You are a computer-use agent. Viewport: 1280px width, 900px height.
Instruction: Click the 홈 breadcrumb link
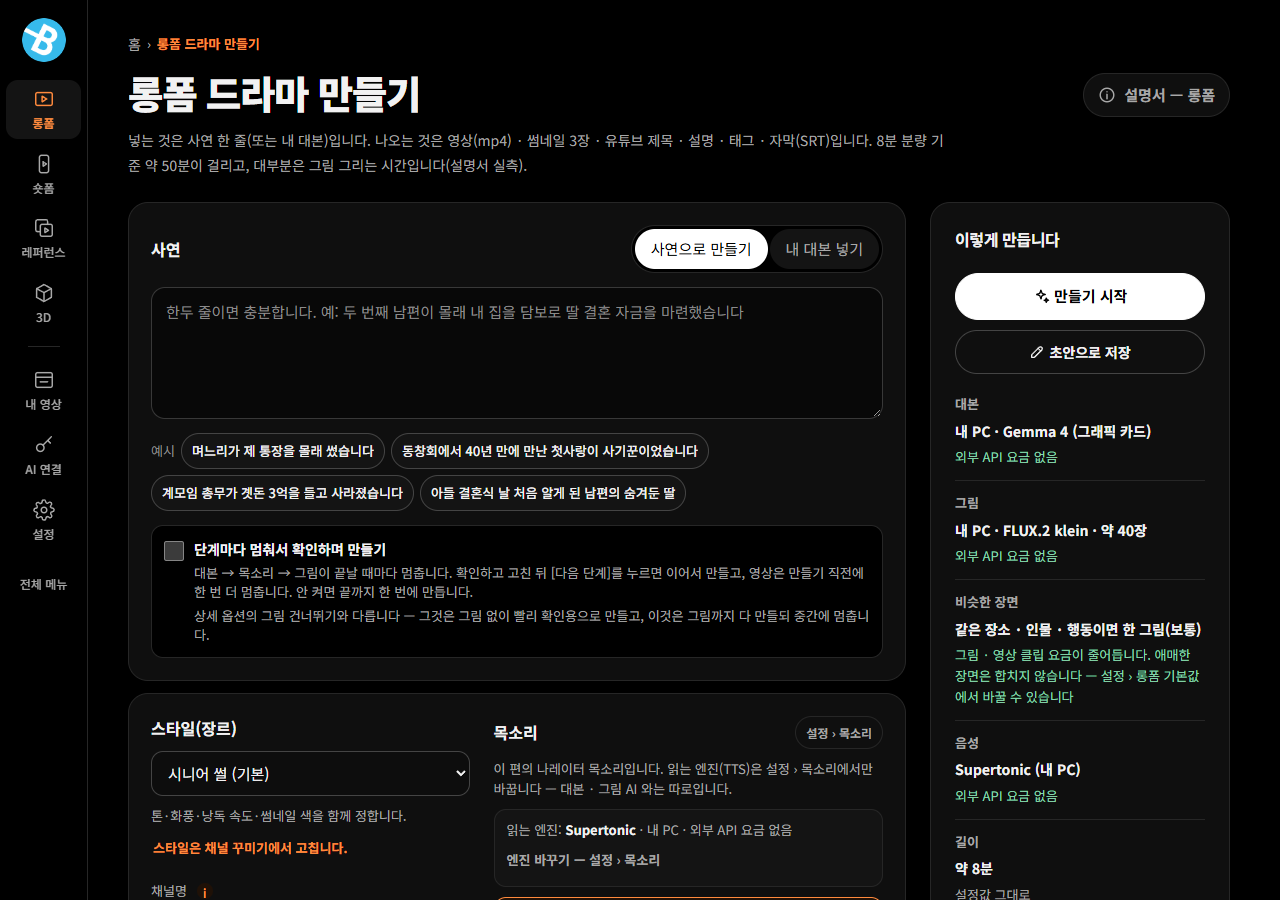[x=134, y=44]
